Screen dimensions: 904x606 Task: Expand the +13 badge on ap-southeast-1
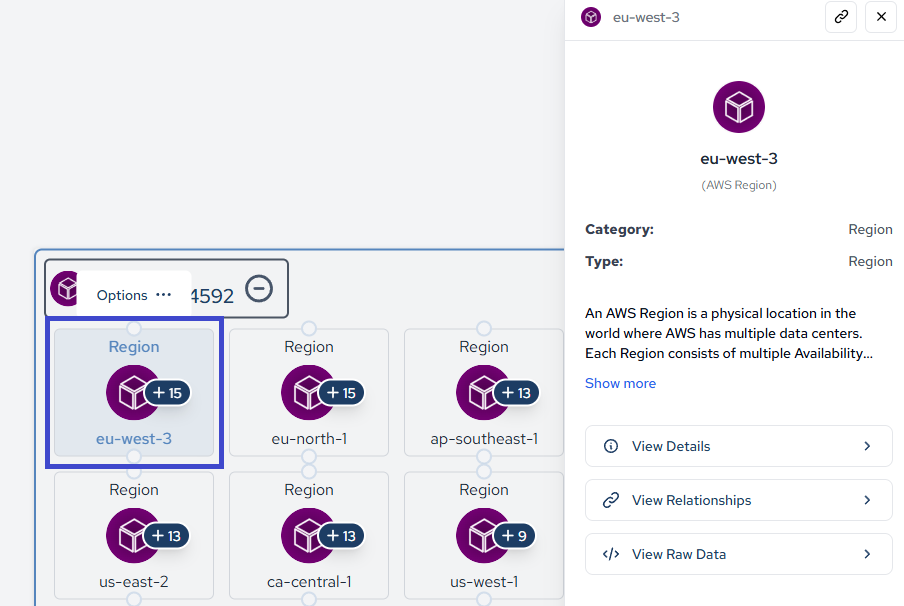coord(517,393)
